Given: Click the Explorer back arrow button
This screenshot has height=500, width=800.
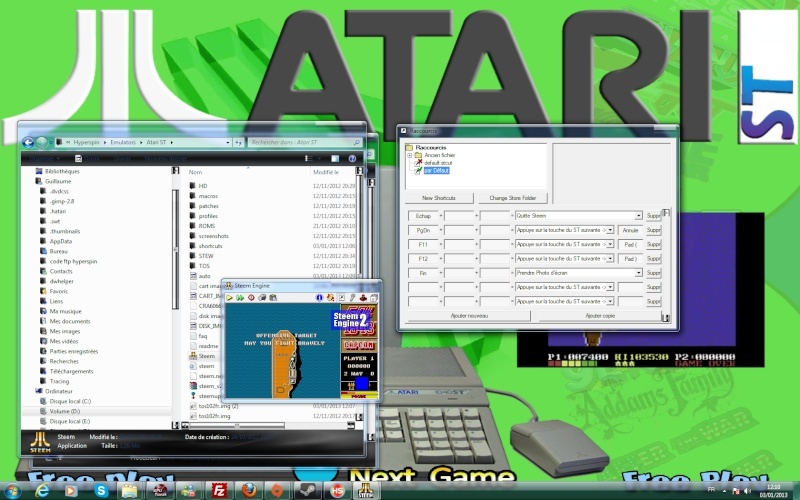Looking at the screenshot, I should click(x=28, y=142).
